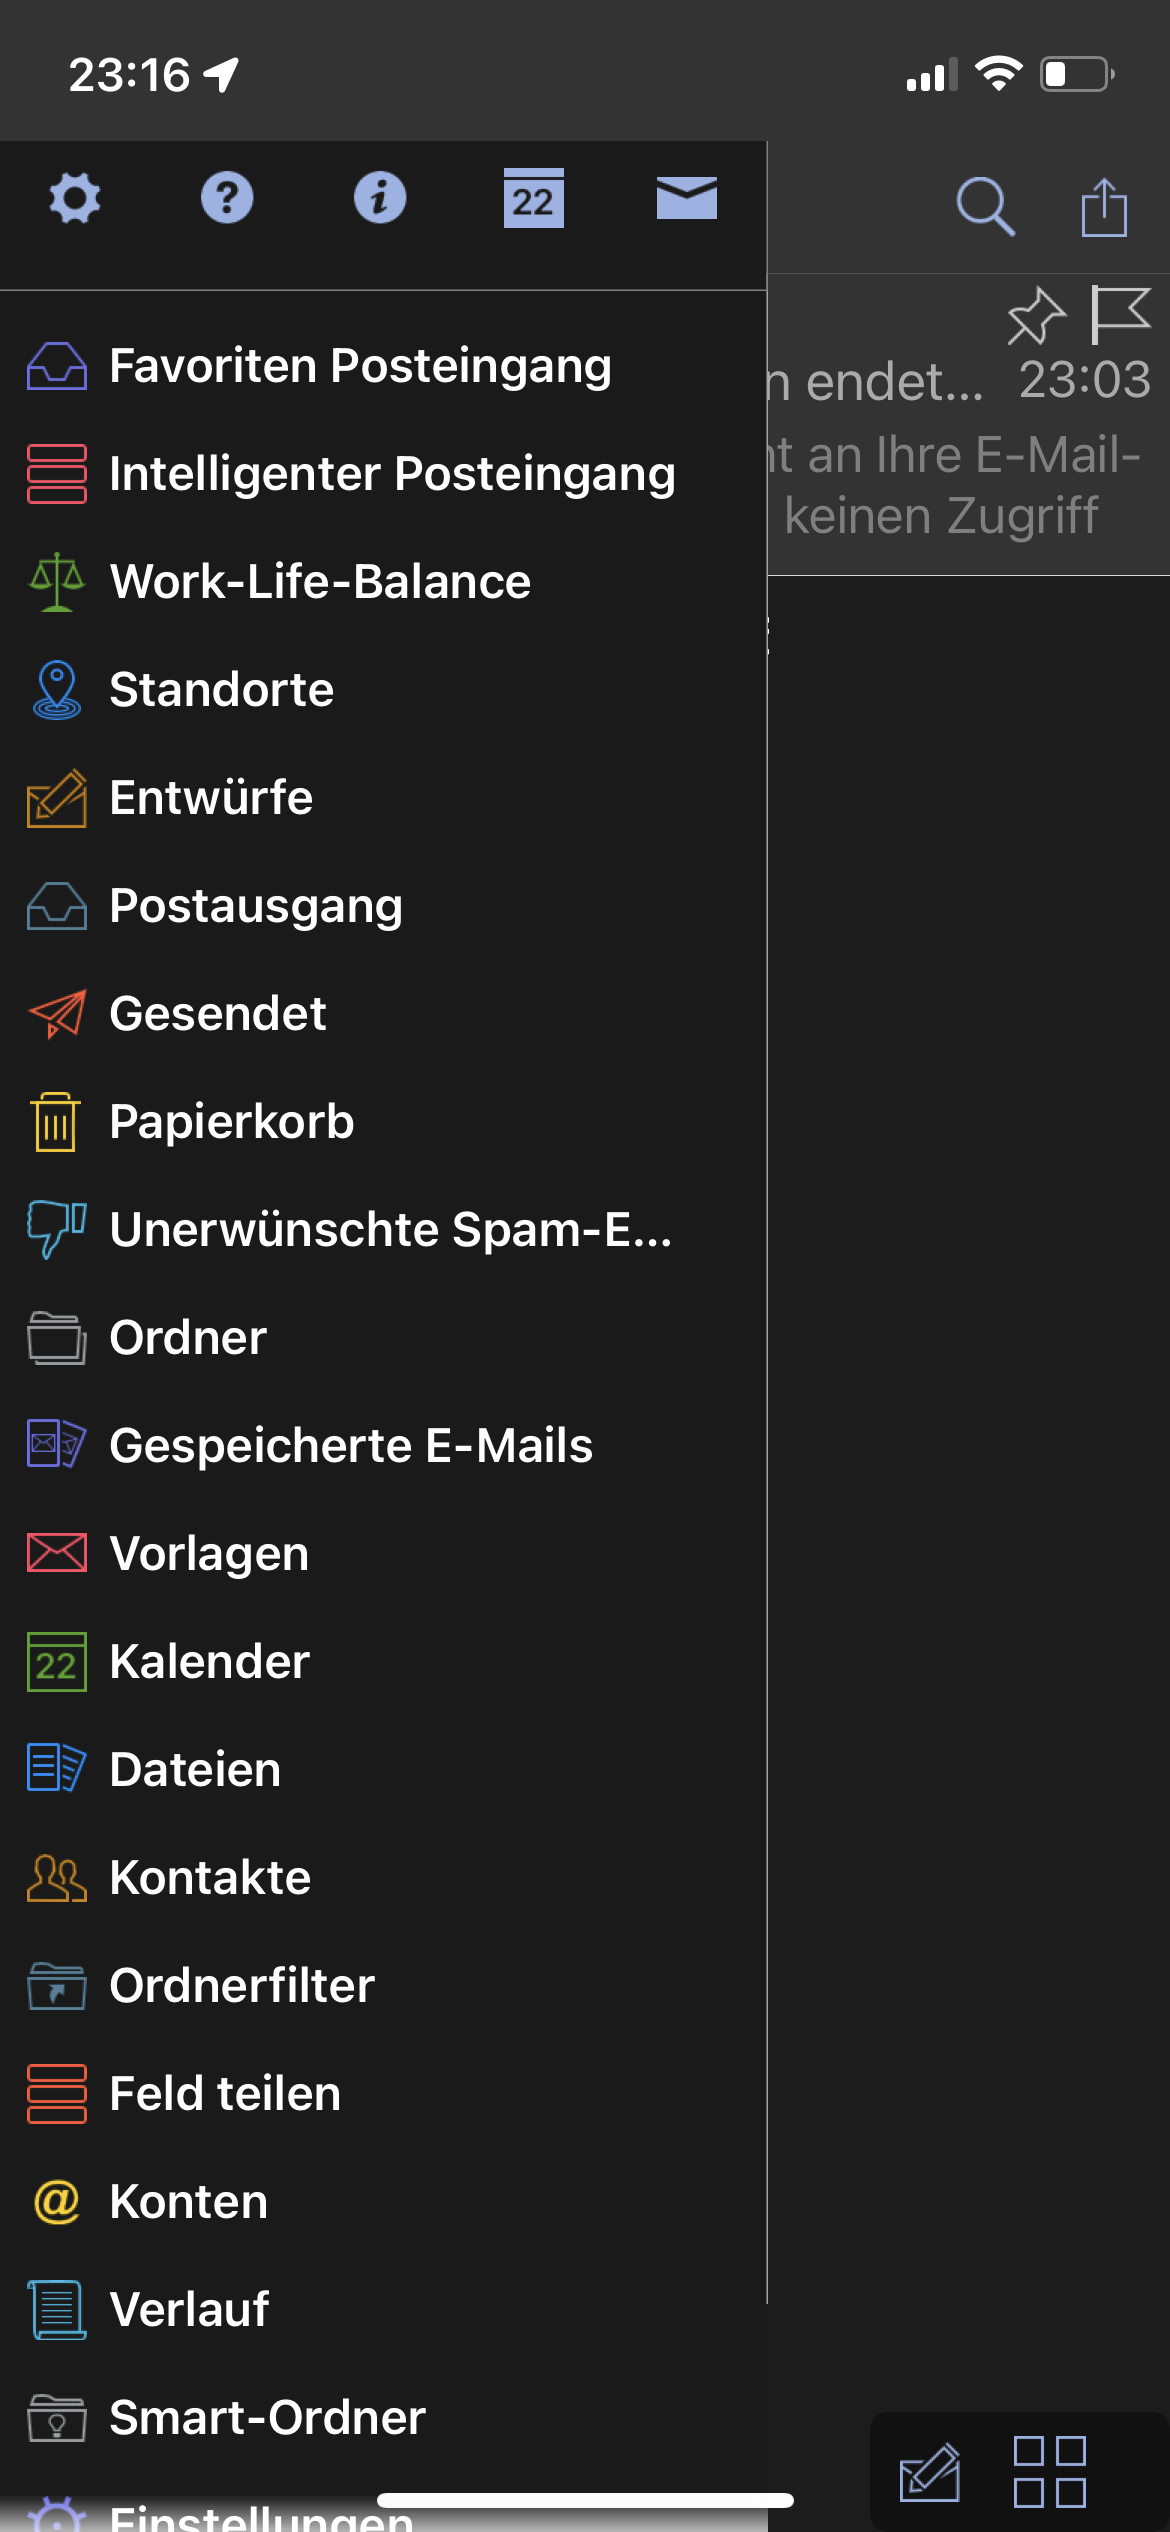Open Favoriten Posteingang
Image resolution: width=1170 pixels, height=2532 pixels.
click(x=360, y=366)
